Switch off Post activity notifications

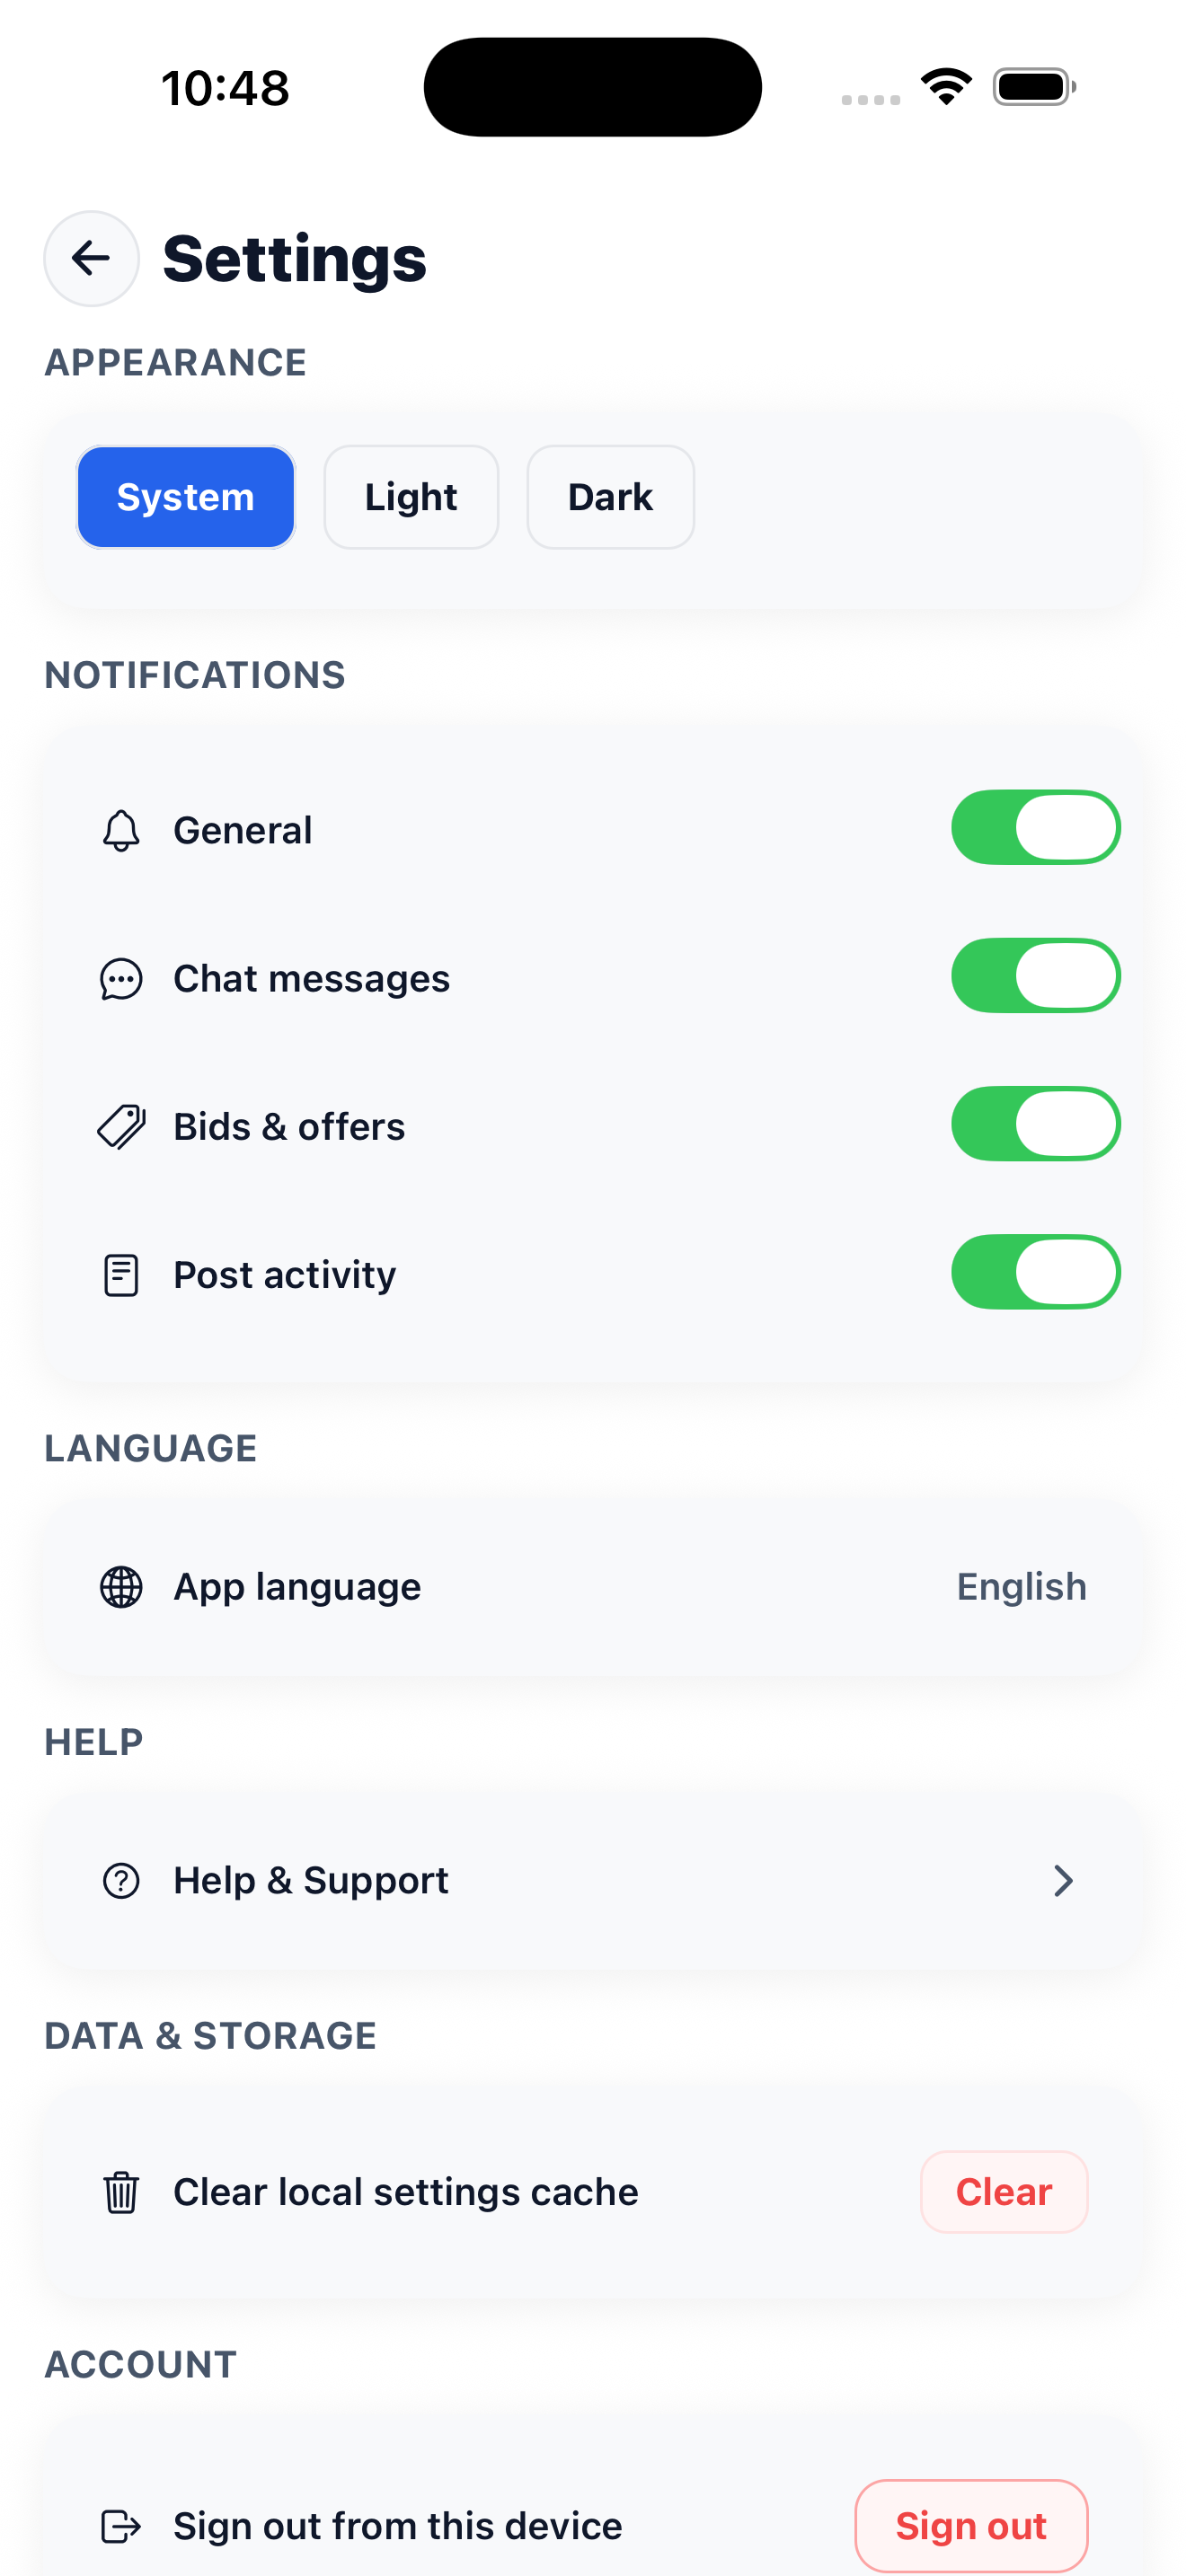click(x=1035, y=1272)
